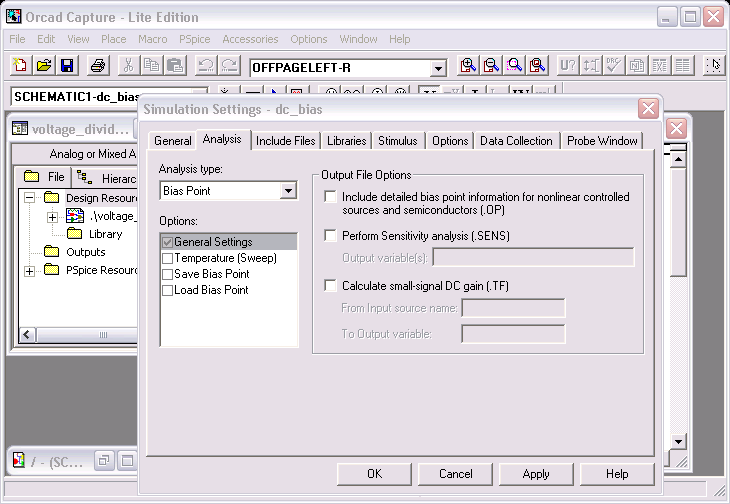Switch to the General tab
This screenshot has height=504, width=730.
point(173,141)
